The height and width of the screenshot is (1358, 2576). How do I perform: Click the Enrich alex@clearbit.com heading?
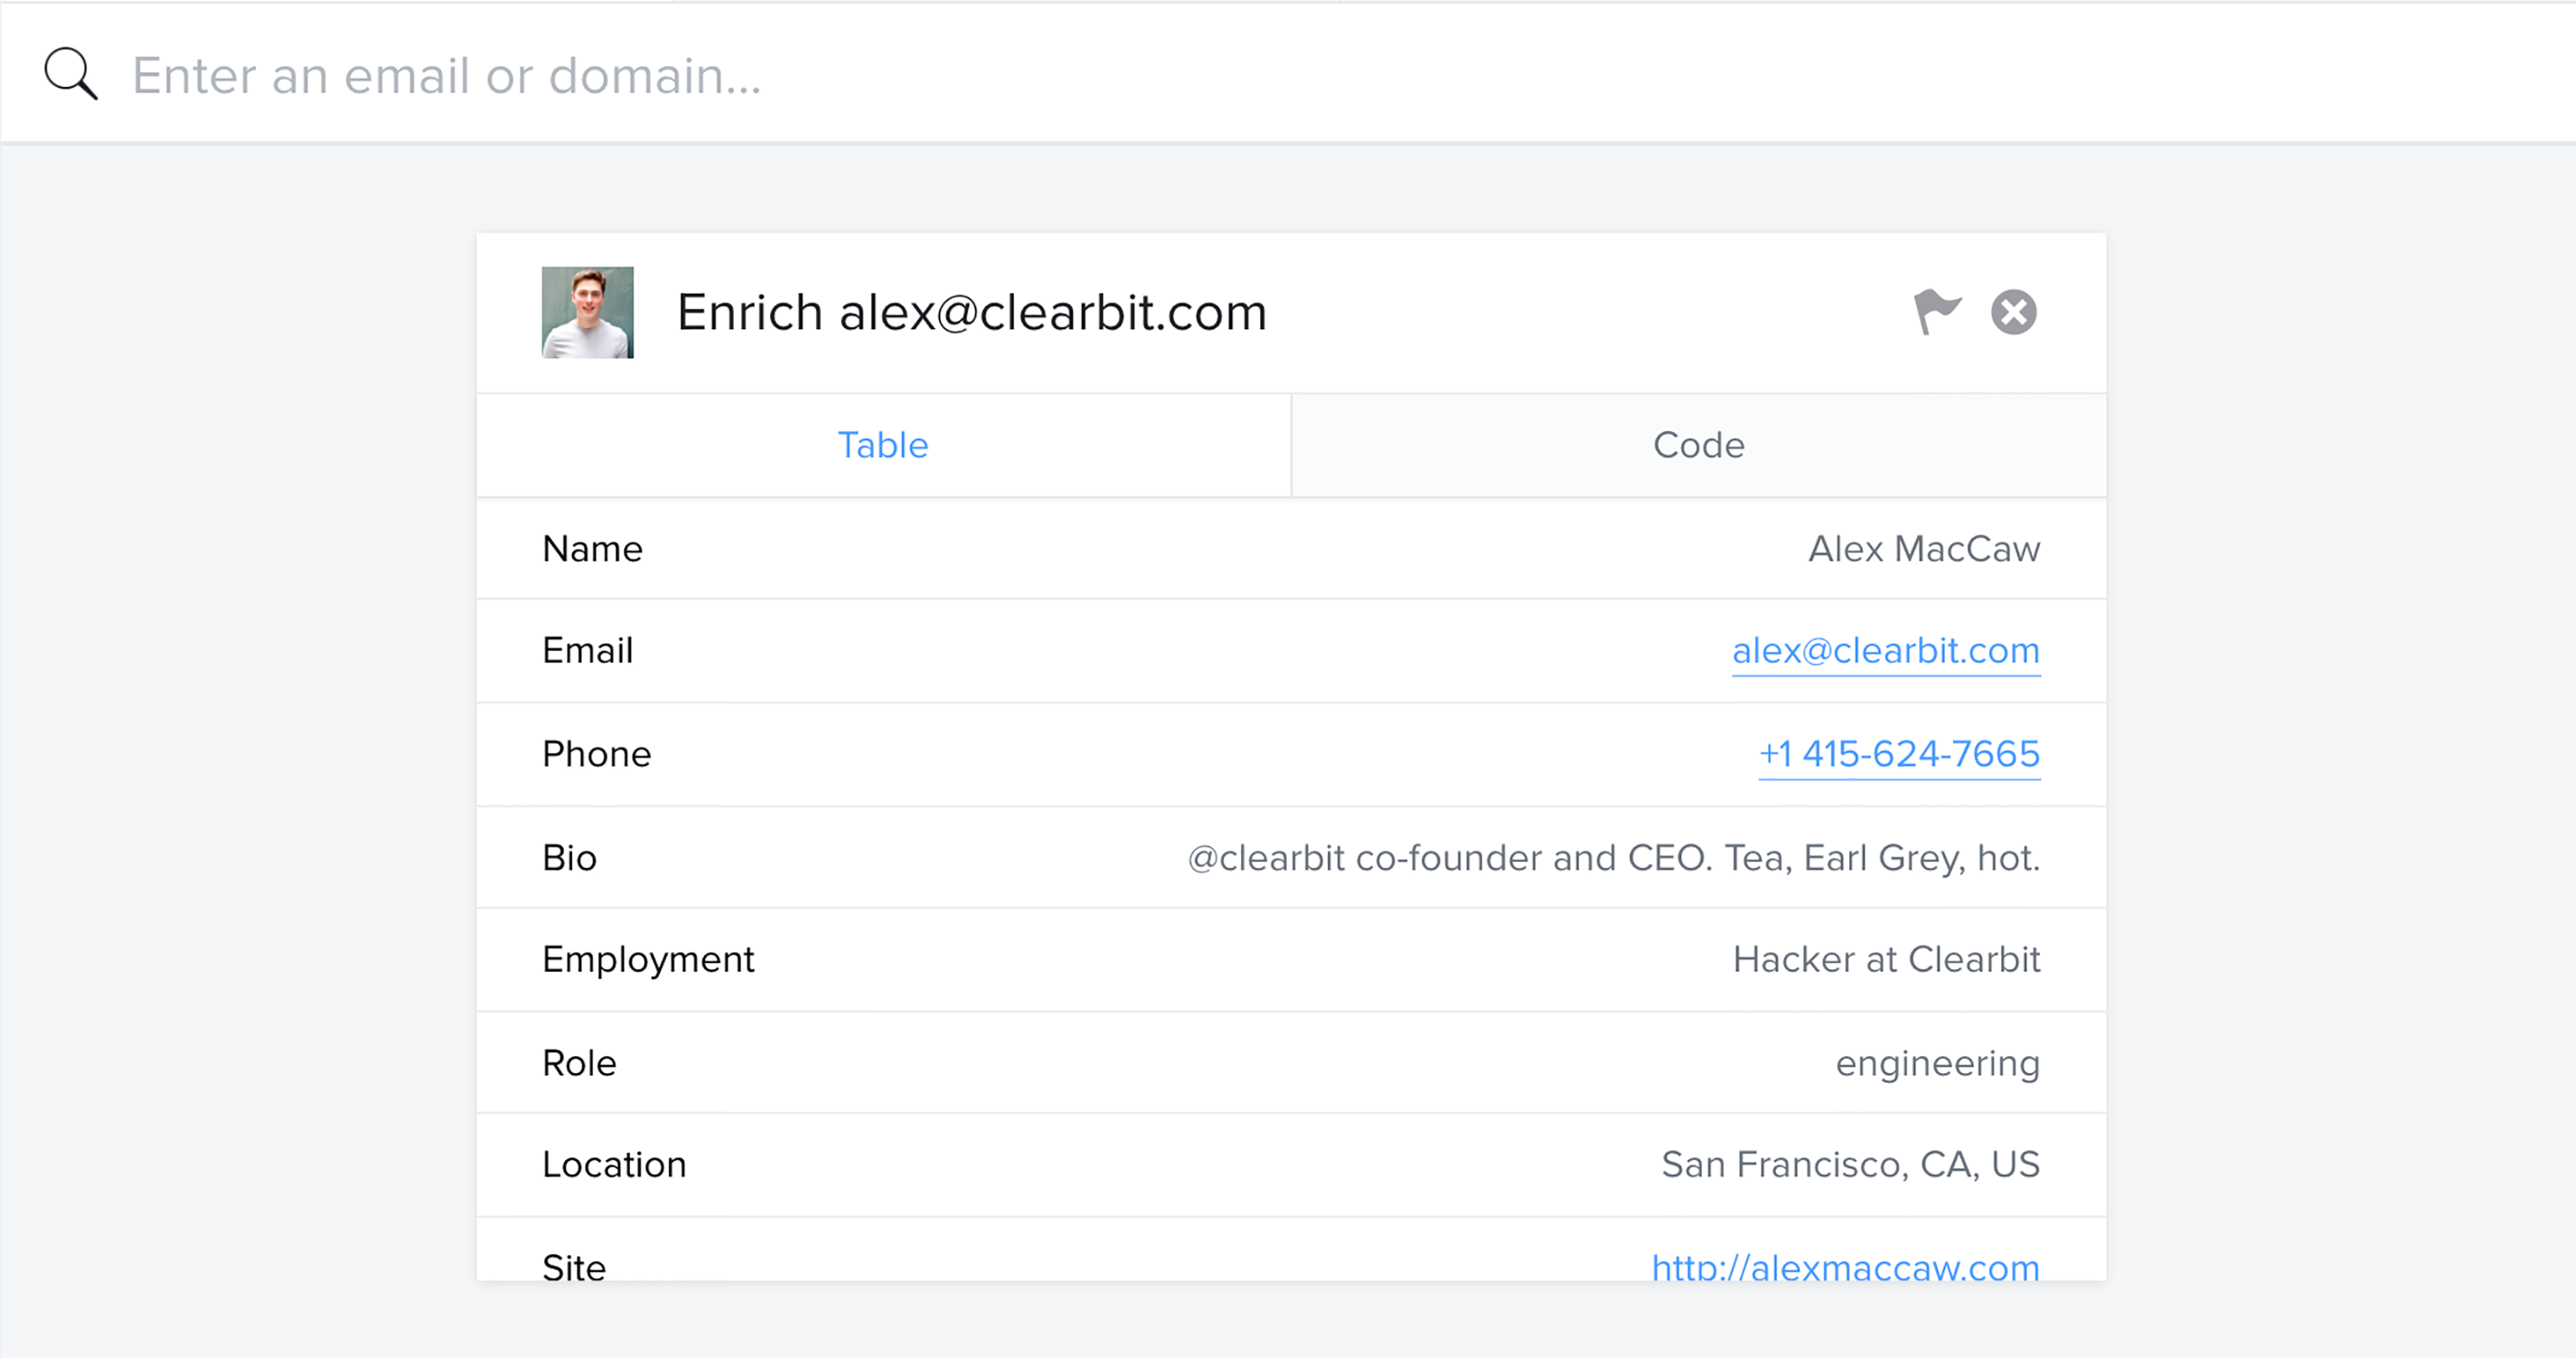971,312
